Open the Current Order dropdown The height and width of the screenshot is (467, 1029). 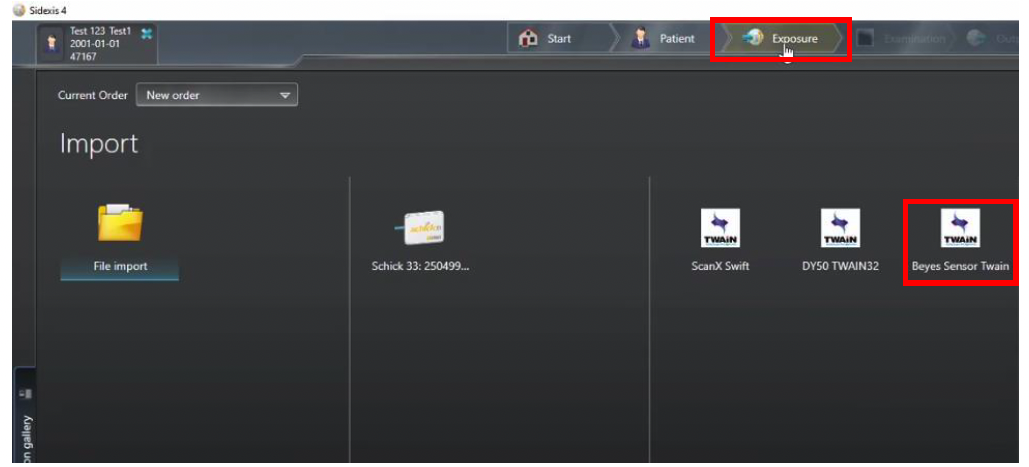pos(217,95)
